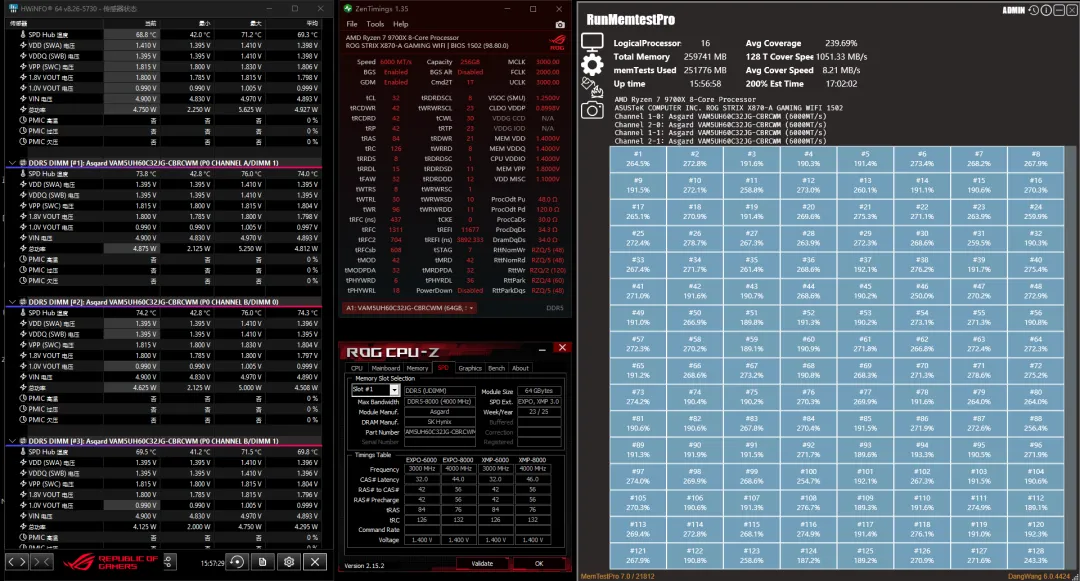Click memtest tile #64 in the grid
Viewport: 1080px width, 581px height.
click(1035, 344)
